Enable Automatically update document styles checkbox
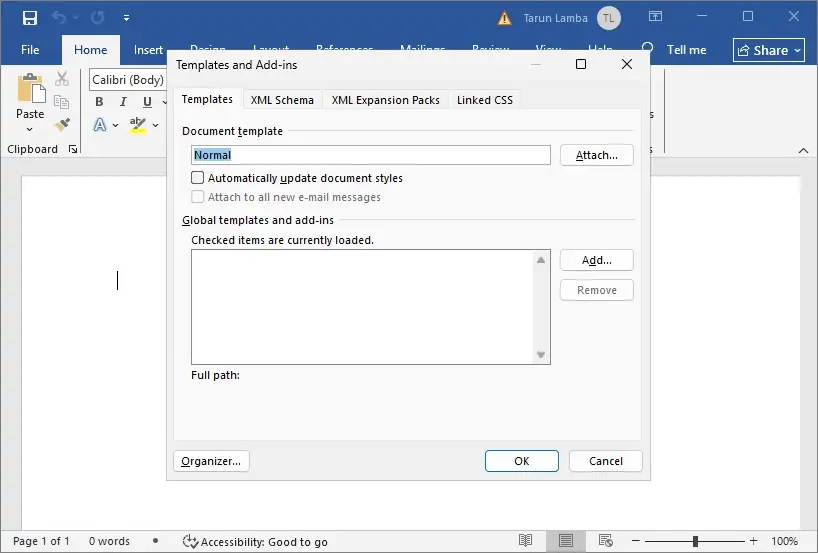Screen dimensions: 818x553 [197, 178]
